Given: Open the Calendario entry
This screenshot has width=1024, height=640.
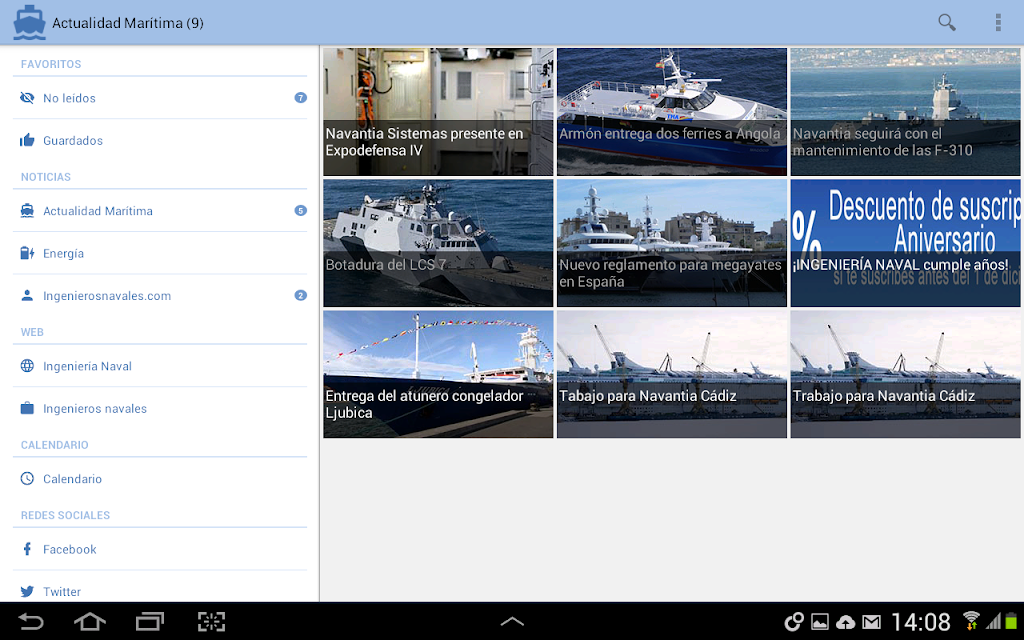Looking at the screenshot, I should tap(160, 479).
